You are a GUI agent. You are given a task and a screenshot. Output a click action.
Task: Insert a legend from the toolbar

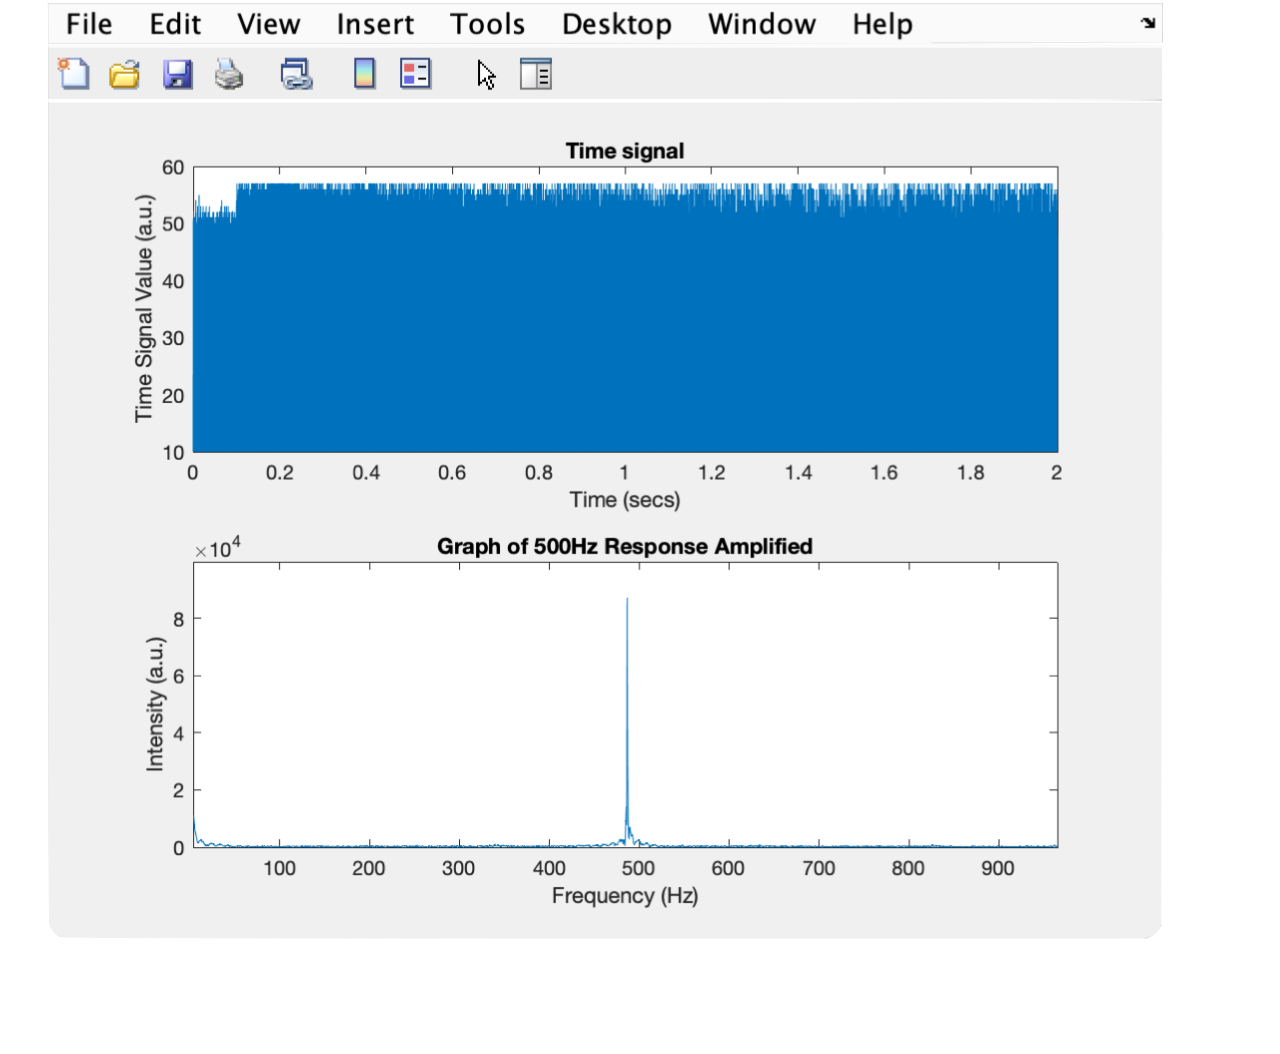pos(416,74)
